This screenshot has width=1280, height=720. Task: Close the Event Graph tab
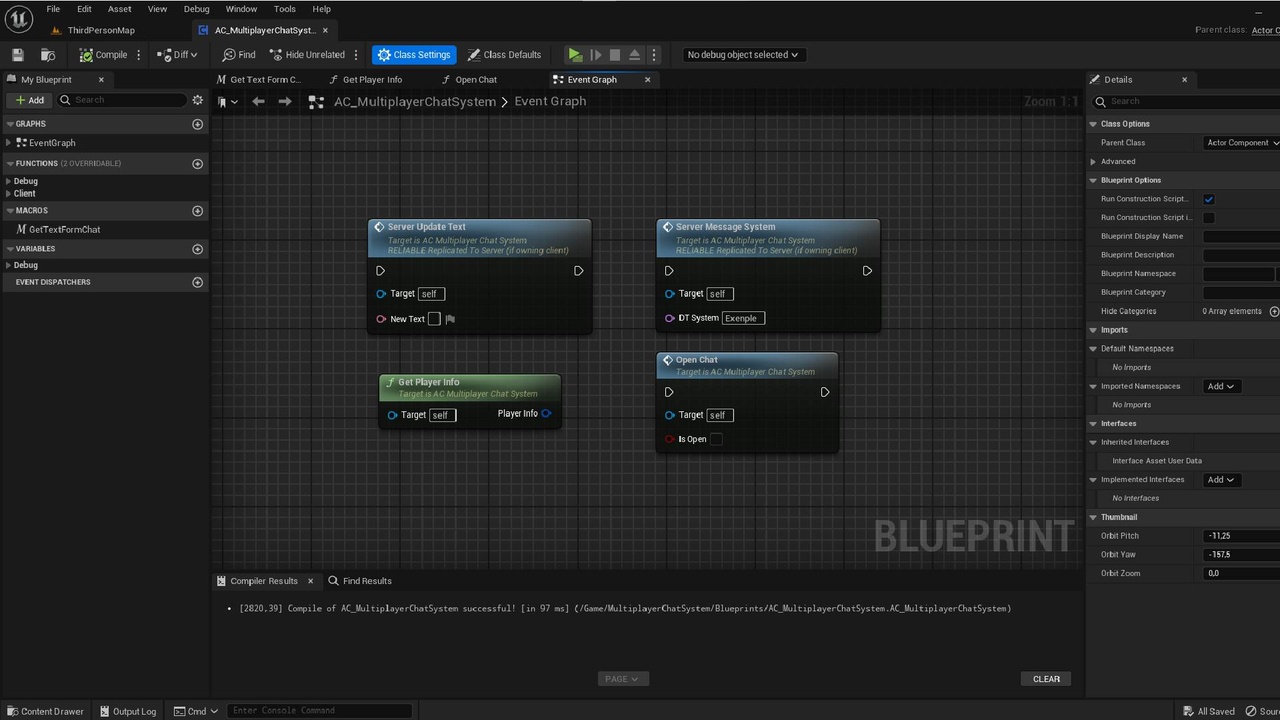click(647, 79)
